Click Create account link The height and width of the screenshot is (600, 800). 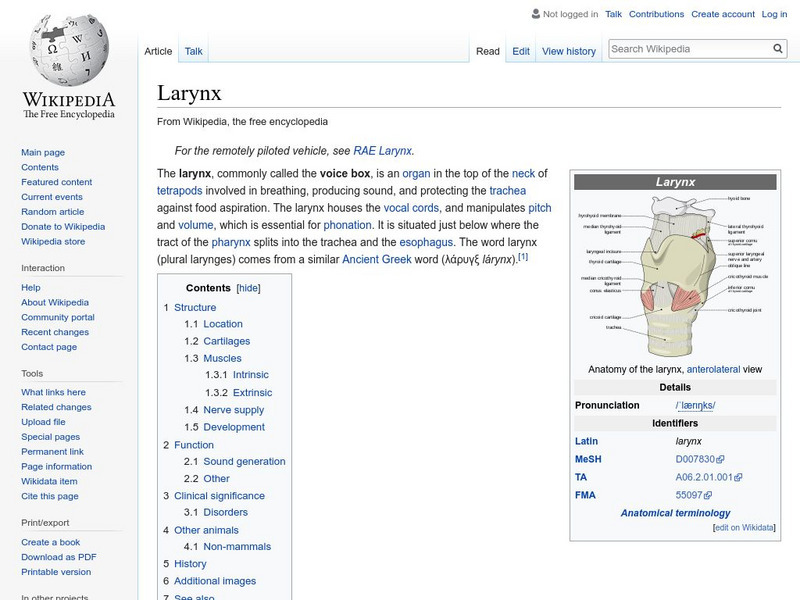click(722, 14)
